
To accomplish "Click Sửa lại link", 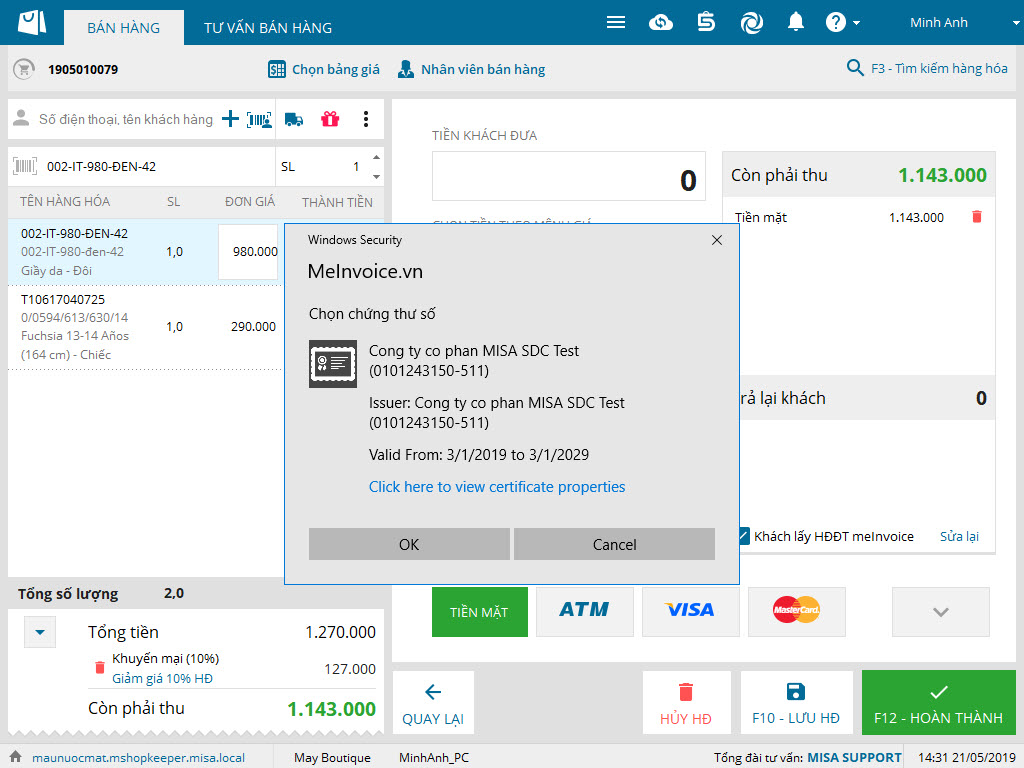I will (x=959, y=536).
